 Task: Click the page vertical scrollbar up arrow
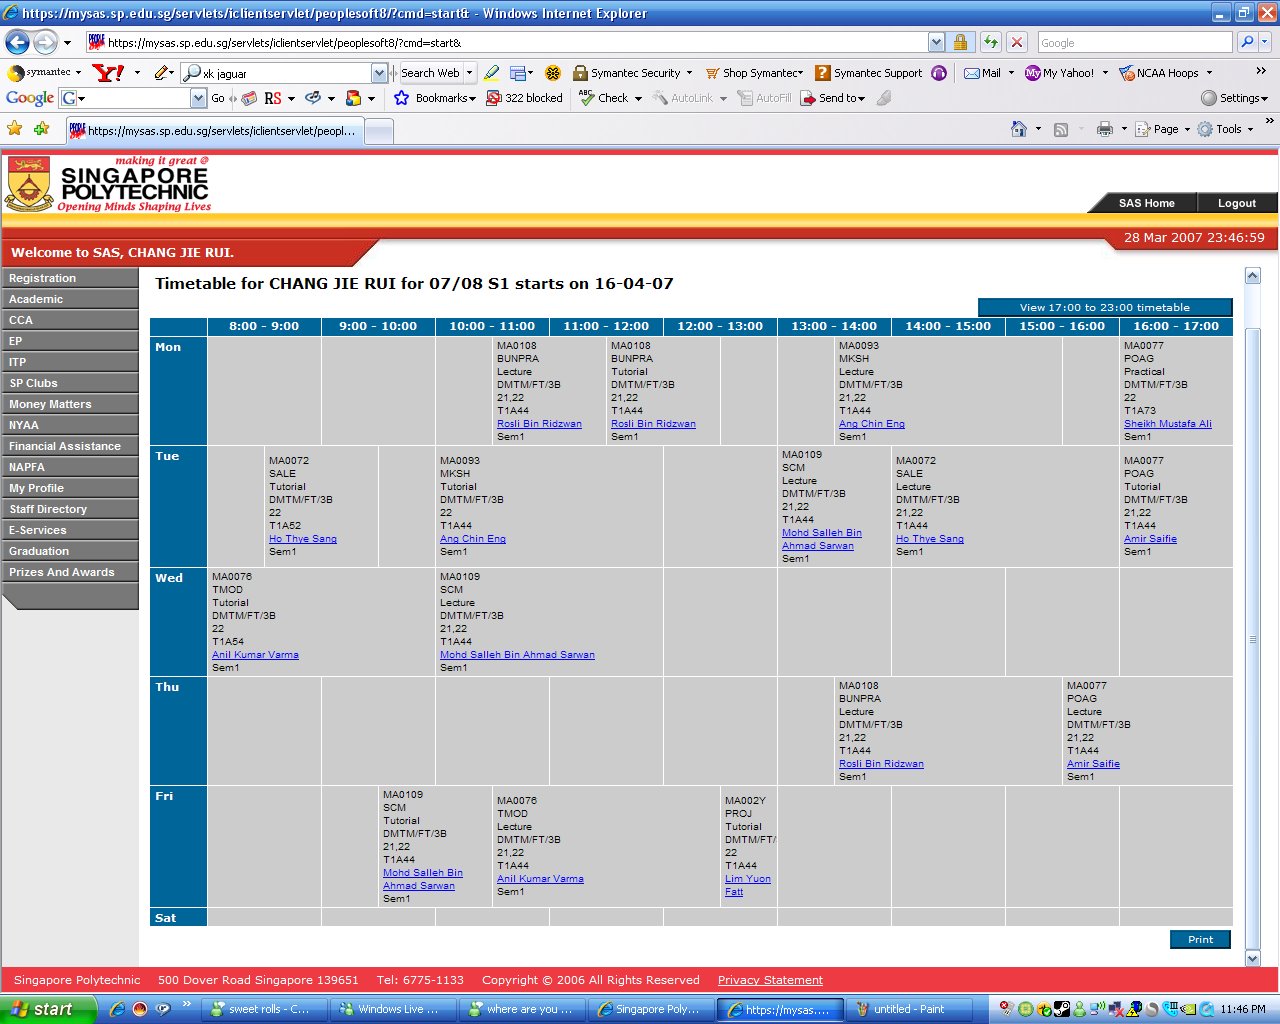1252,275
